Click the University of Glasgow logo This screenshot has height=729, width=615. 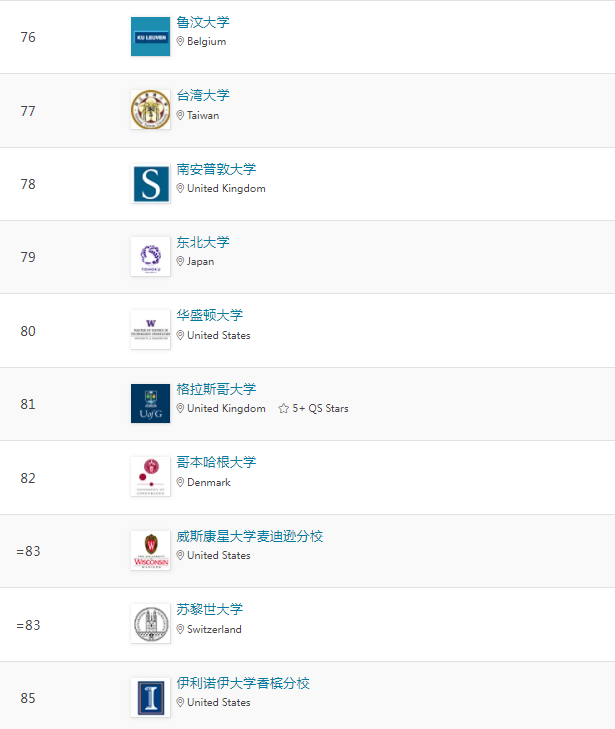(x=150, y=404)
